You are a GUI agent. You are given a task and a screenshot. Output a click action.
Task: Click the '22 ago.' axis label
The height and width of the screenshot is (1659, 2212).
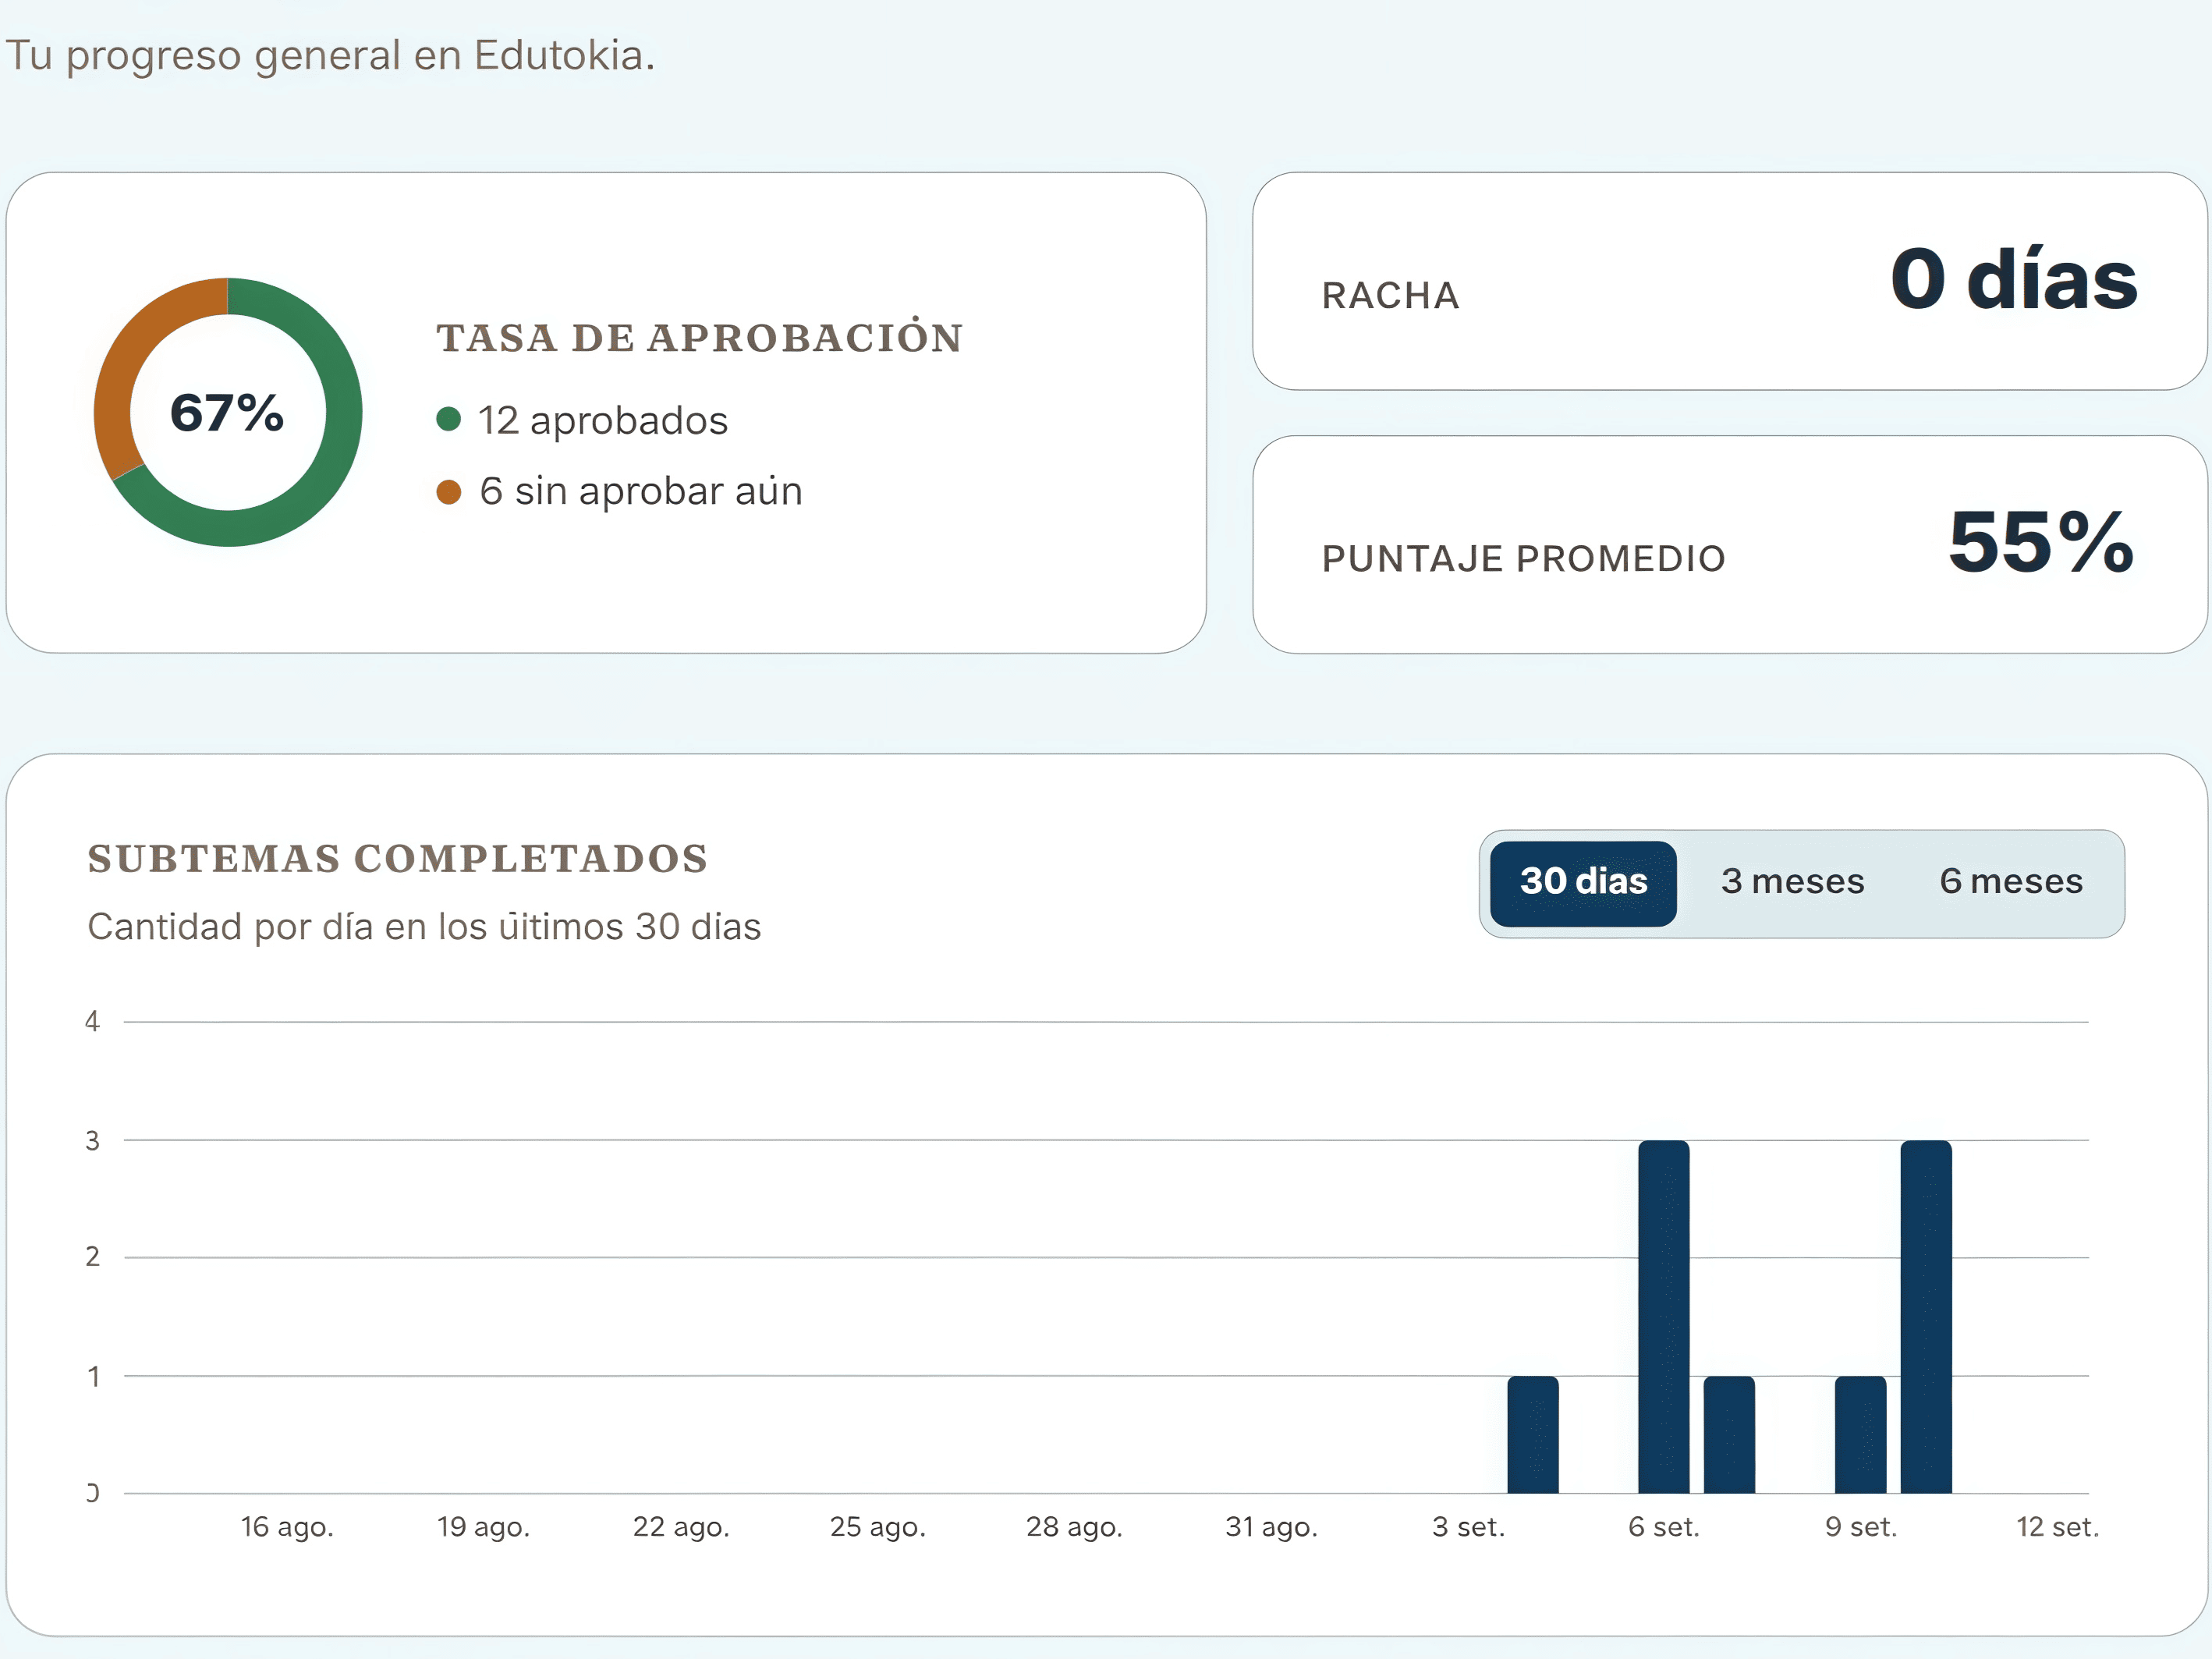tap(680, 1527)
